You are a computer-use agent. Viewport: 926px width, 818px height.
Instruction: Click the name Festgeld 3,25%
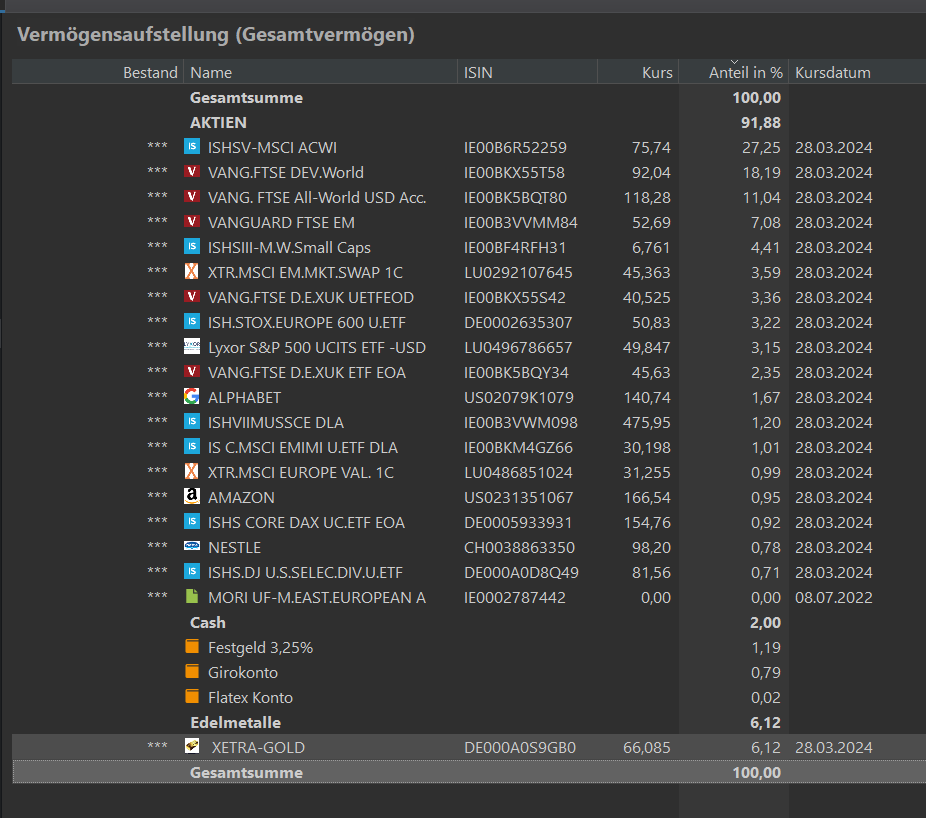(x=260, y=648)
